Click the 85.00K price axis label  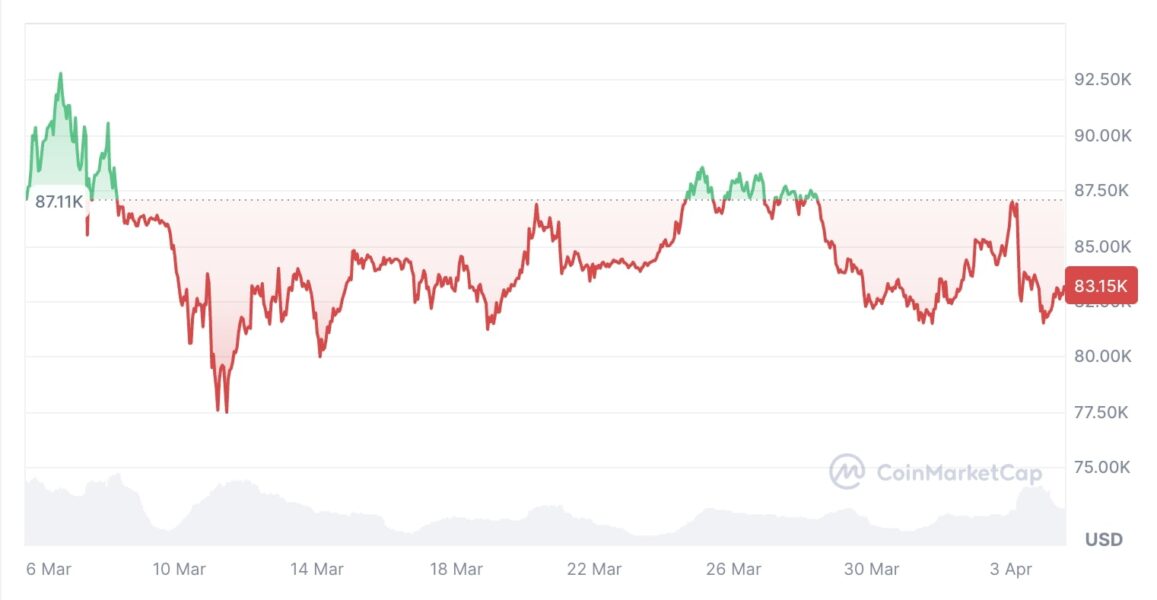click(1102, 246)
